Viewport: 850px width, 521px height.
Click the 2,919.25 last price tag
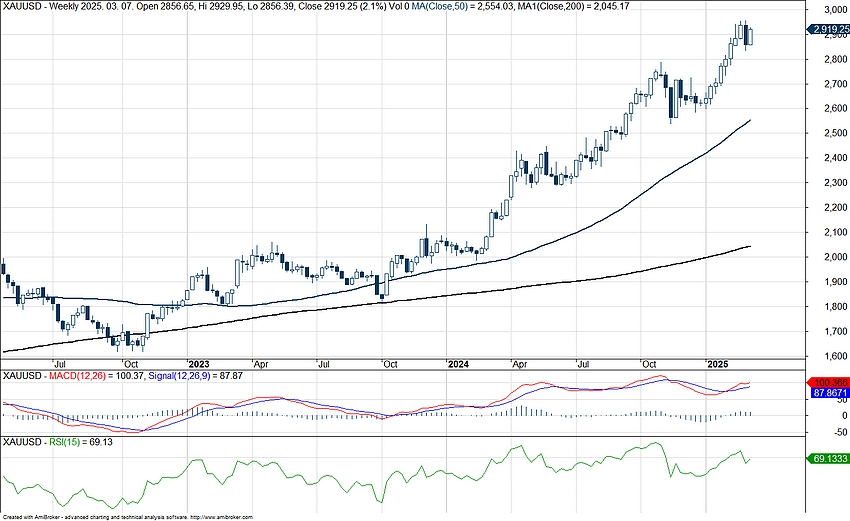[x=826, y=30]
